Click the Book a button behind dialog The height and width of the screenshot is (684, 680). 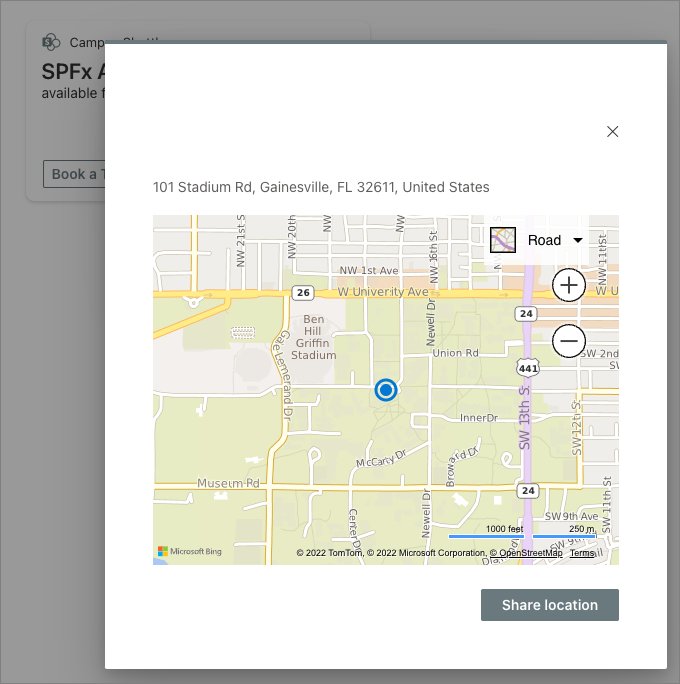[x=74, y=174]
